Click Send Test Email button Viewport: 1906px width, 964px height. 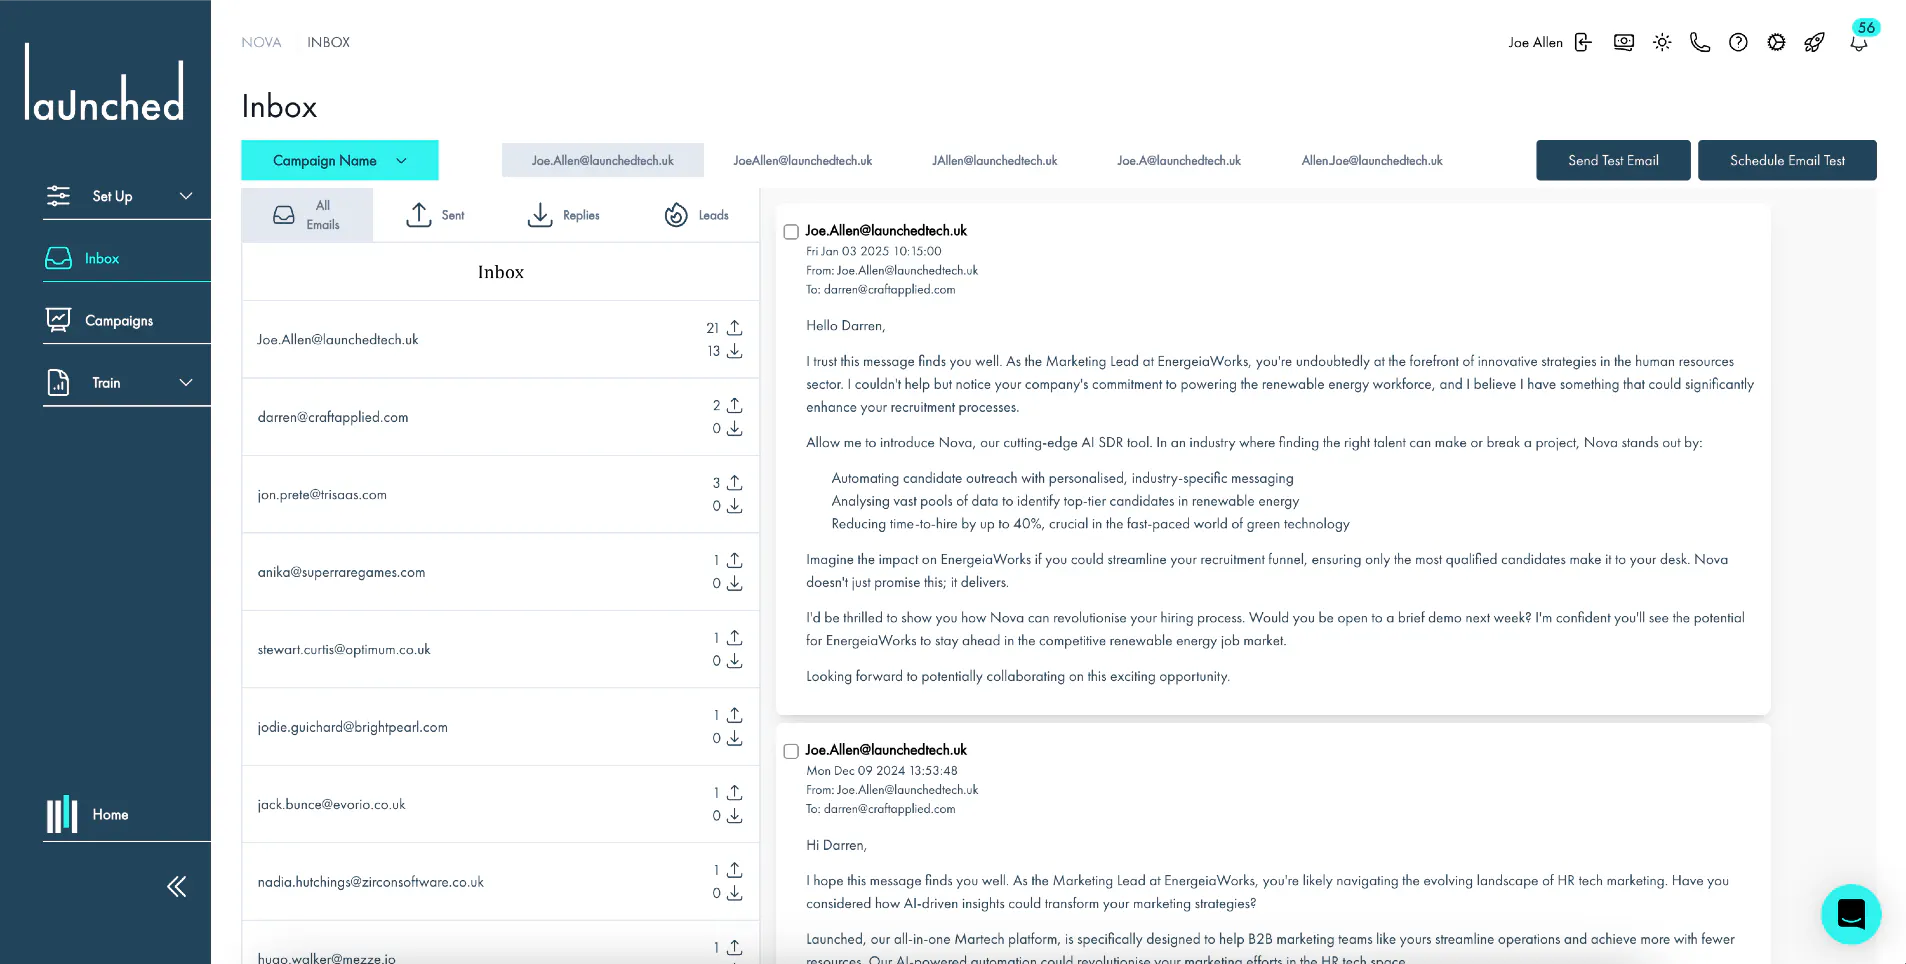click(x=1613, y=160)
